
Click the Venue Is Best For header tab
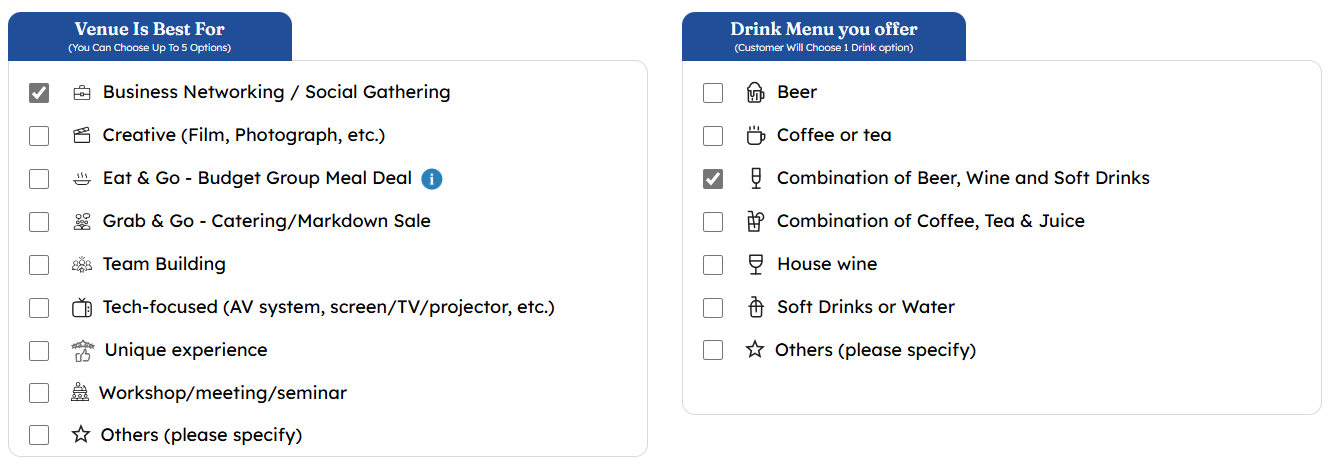[150, 36]
